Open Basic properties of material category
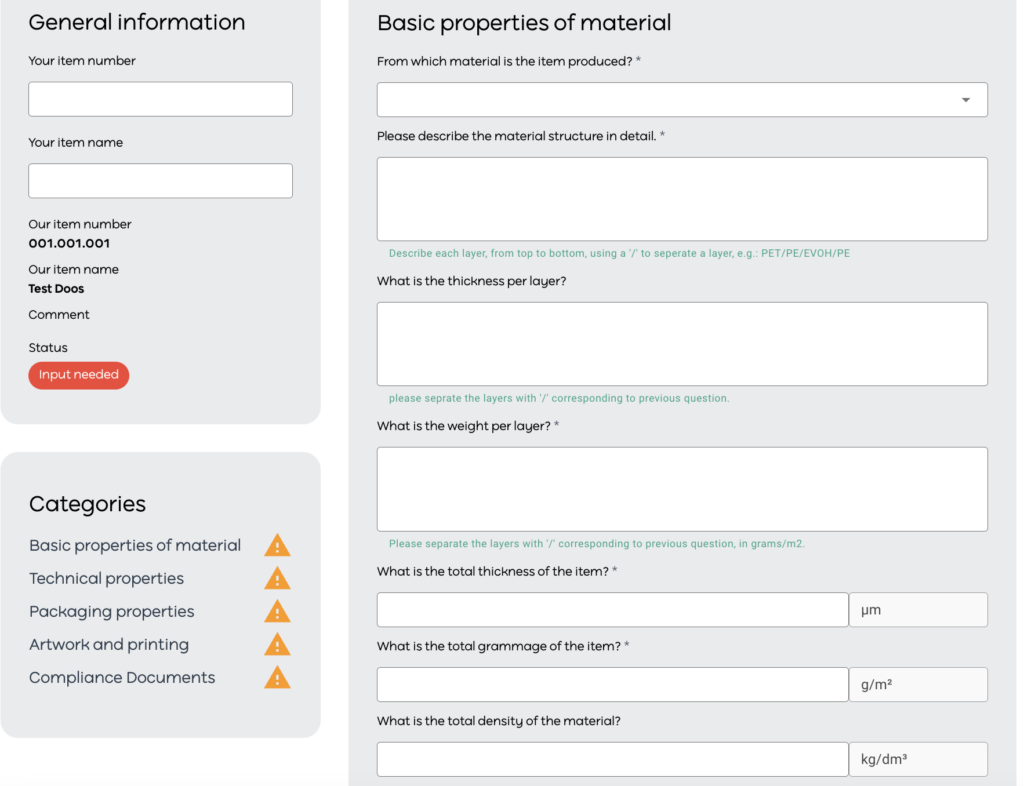 (x=135, y=545)
